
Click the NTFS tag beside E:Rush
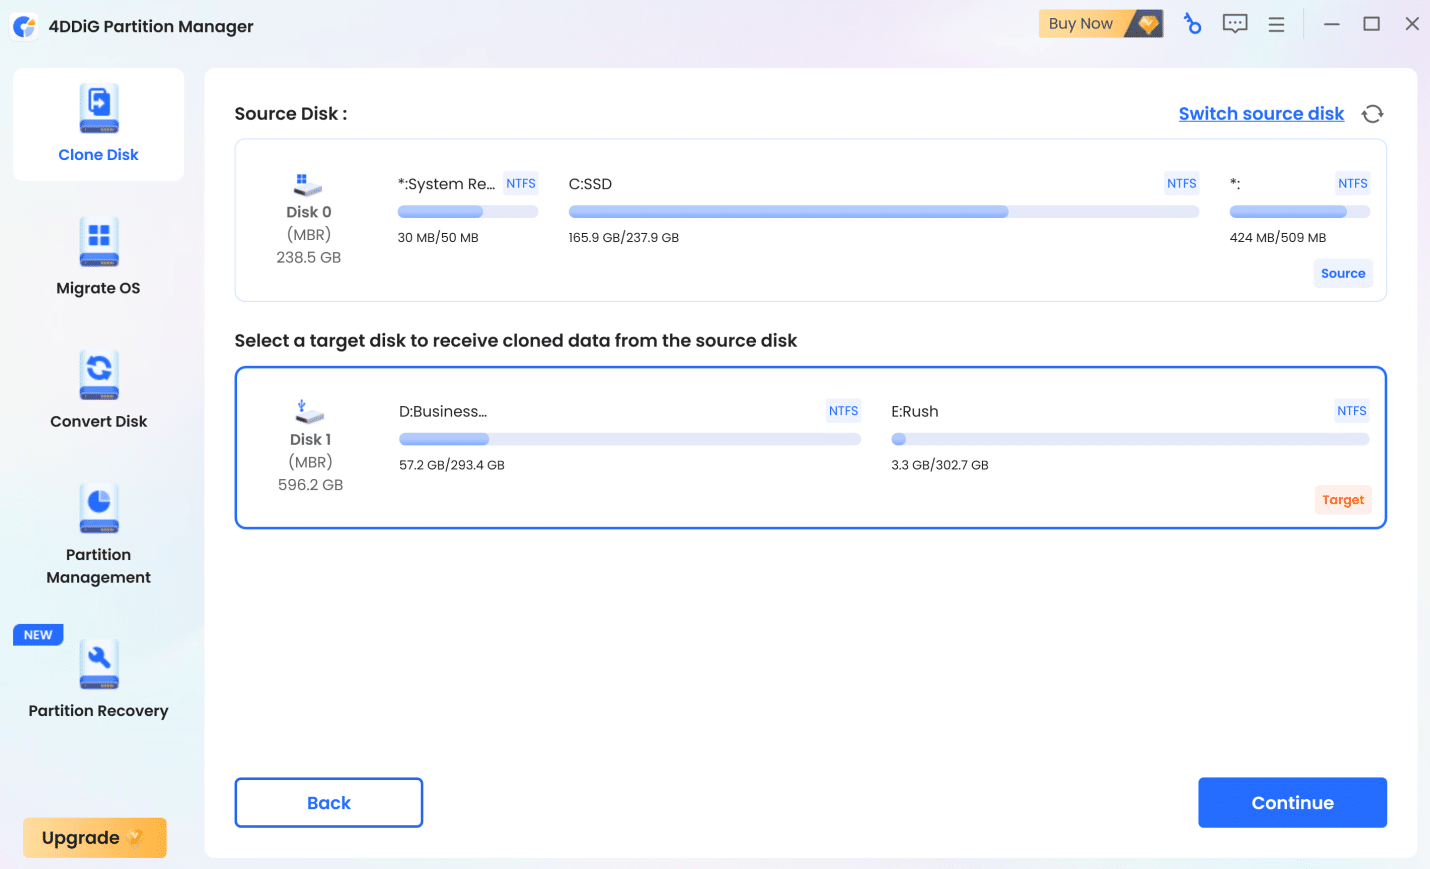coord(1352,411)
